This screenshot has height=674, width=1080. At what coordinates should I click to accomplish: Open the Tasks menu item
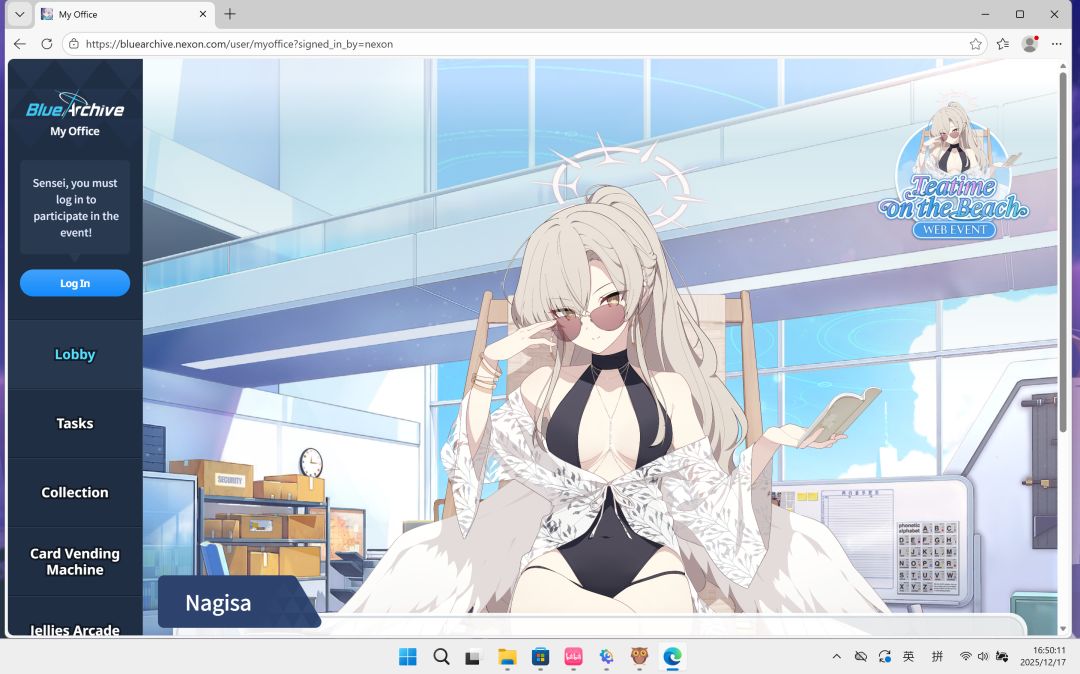tap(75, 423)
